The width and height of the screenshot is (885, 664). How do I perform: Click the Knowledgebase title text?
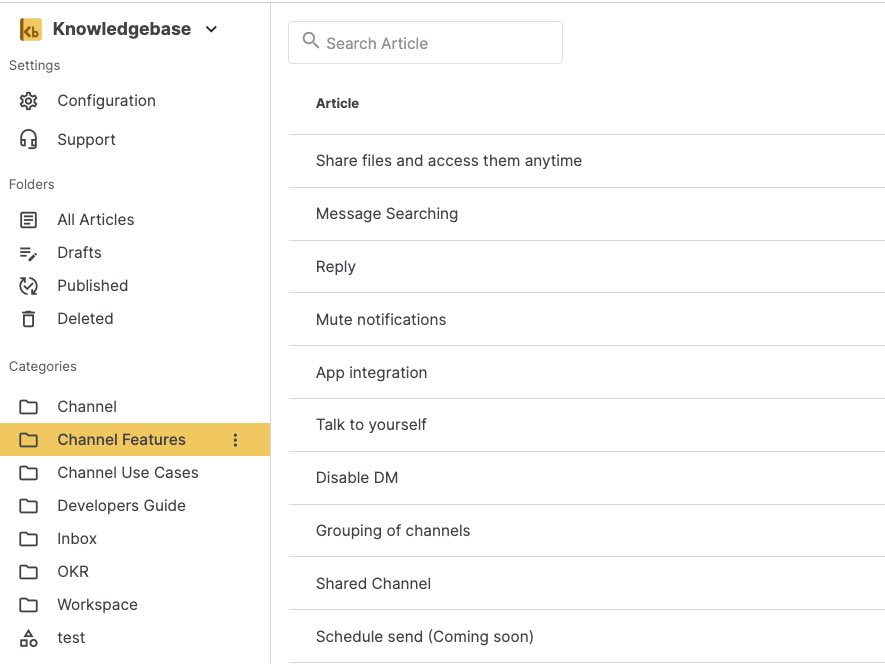[x=121, y=29]
